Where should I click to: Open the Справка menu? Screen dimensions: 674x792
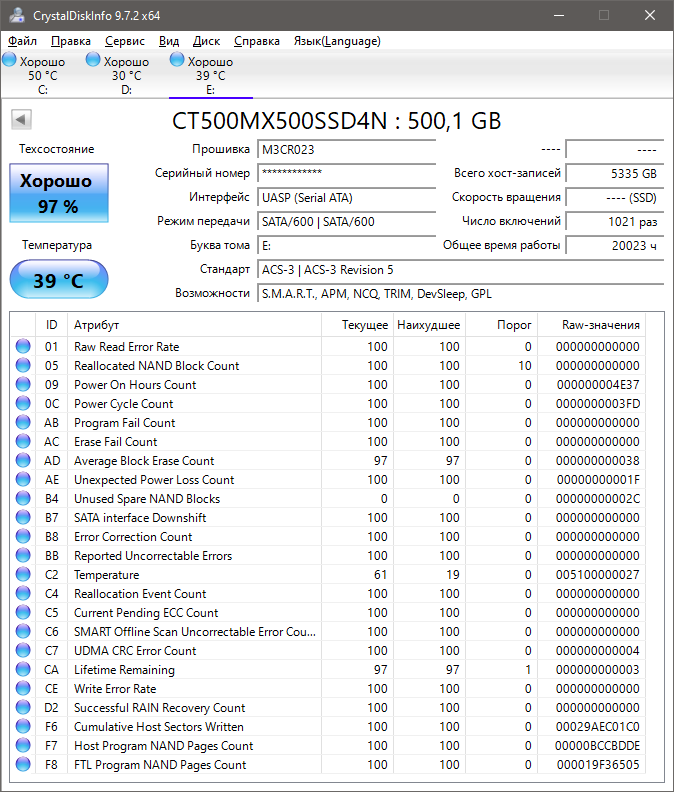click(257, 41)
